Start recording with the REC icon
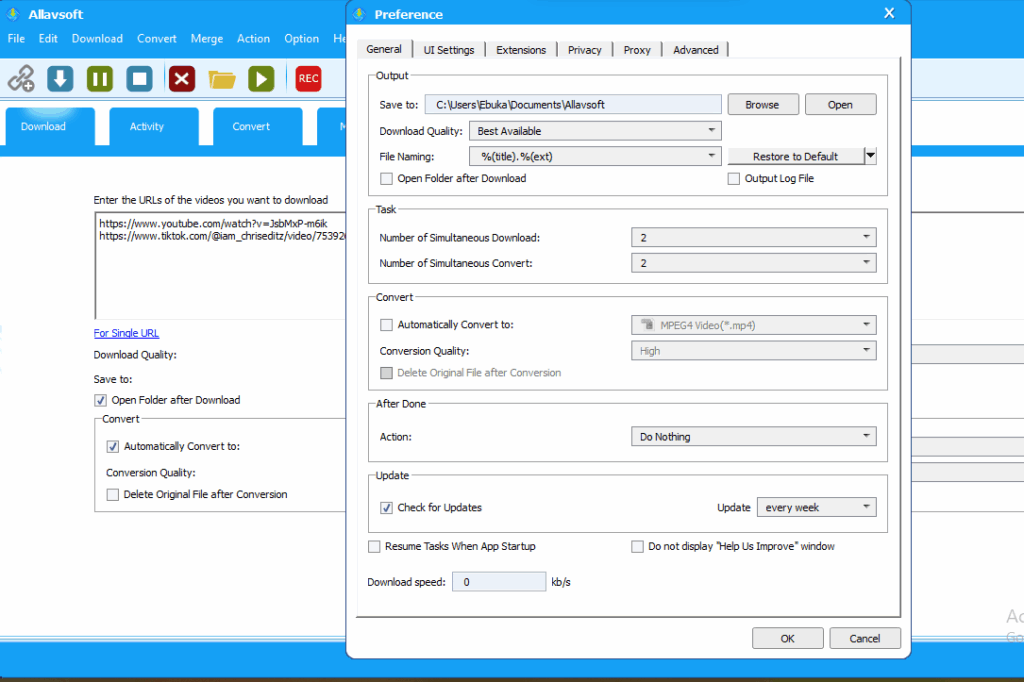The height and width of the screenshot is (682, 1024). pyautogui.click(x=308, y=78)
